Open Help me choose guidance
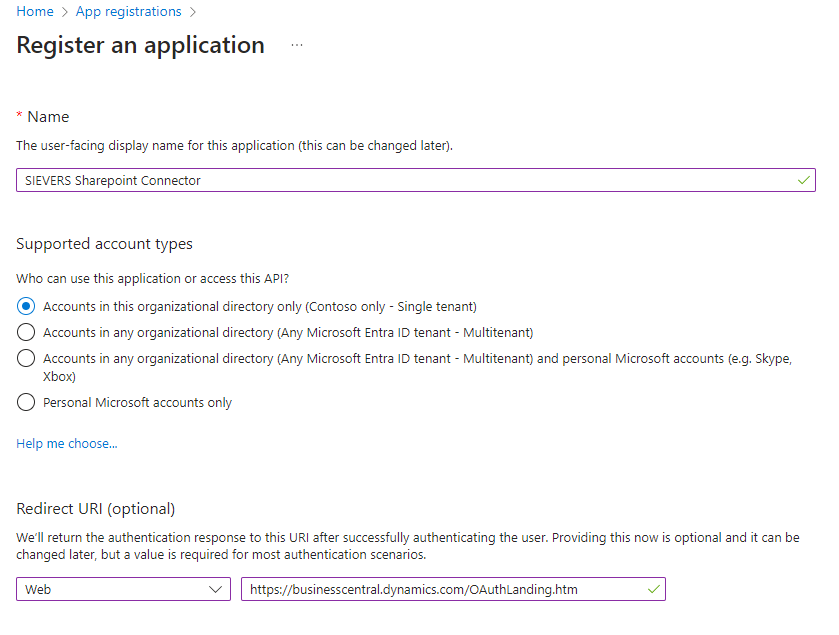The width and height of the screenshot is (839, 635). click(66, 443)
